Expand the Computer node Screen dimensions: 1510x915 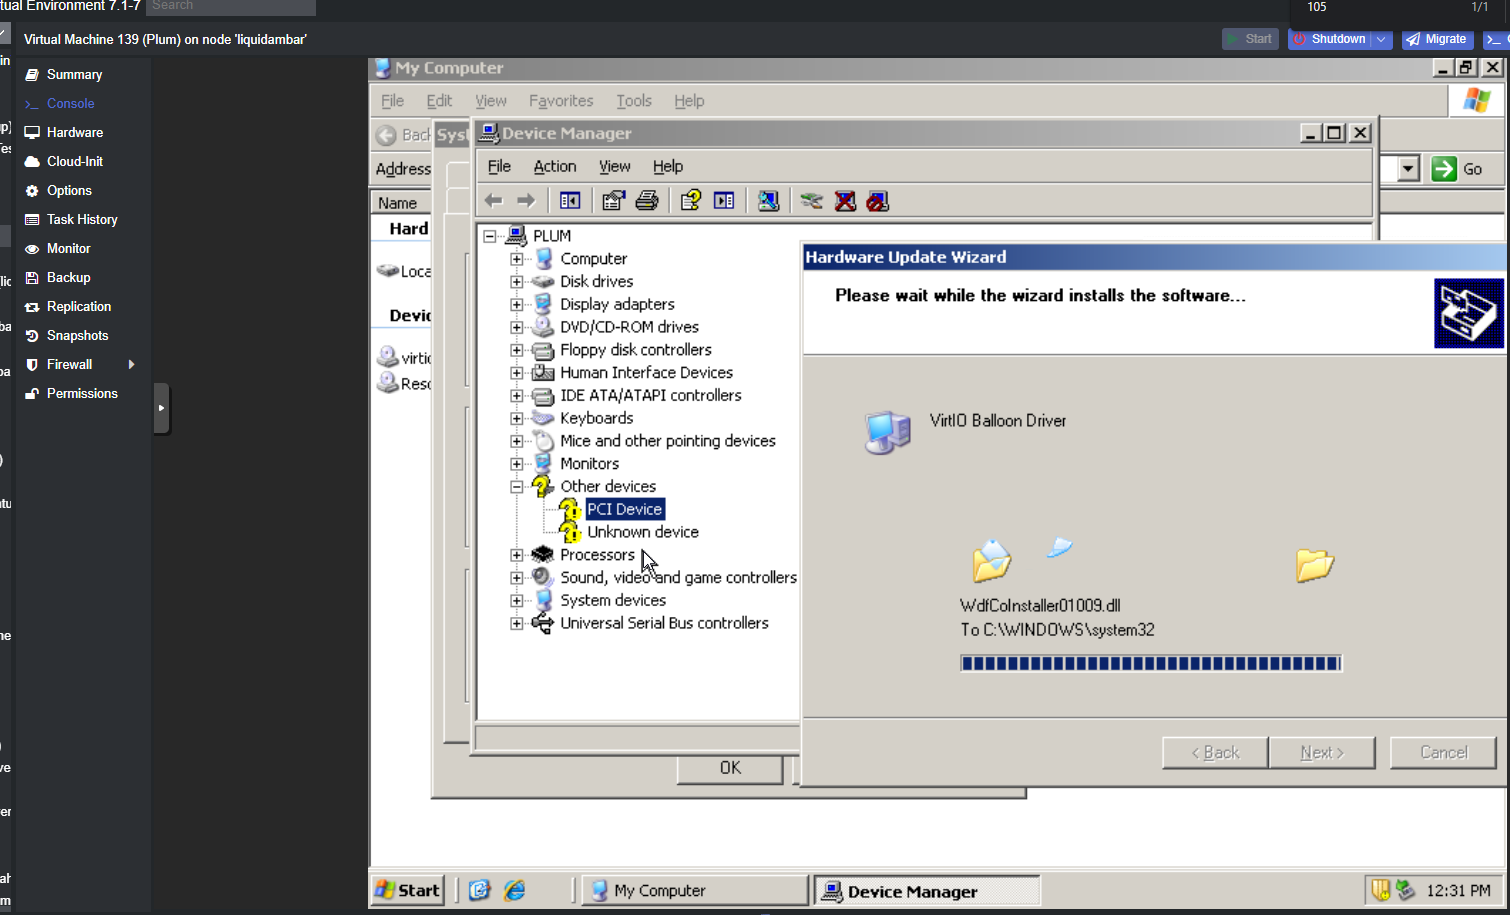[x=517, y=259]
